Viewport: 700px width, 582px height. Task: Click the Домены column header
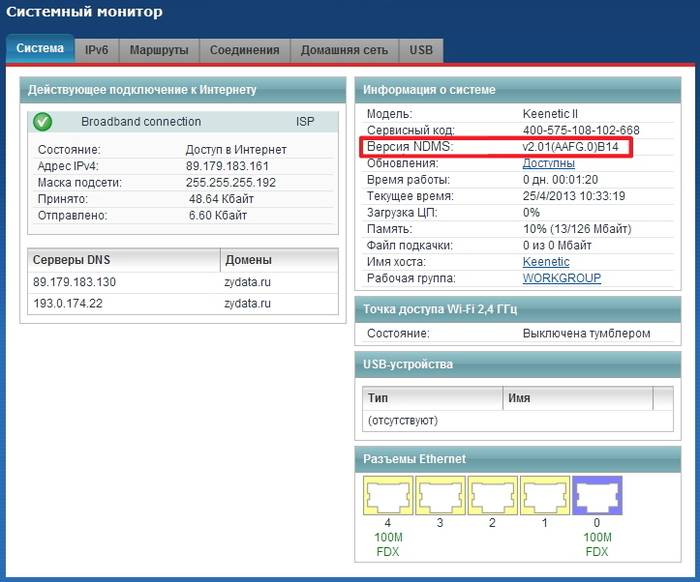click(x=278, y=260)
